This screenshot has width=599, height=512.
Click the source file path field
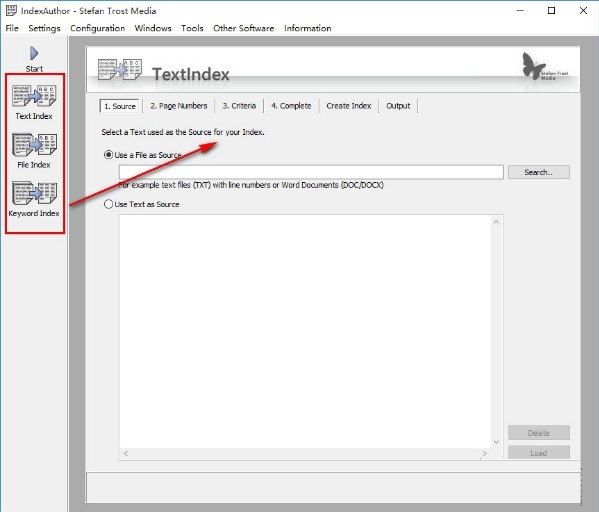point(311,172)
